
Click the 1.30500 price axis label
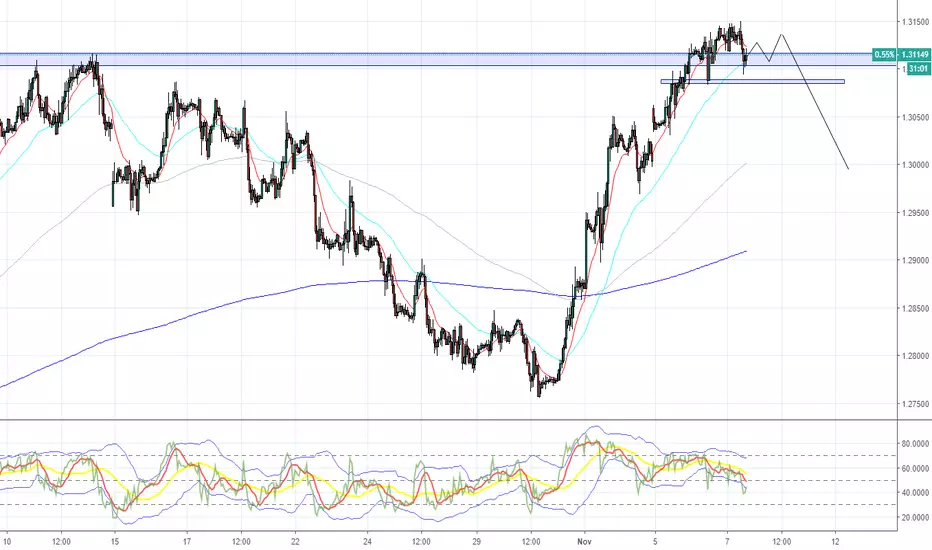[915, 117]
